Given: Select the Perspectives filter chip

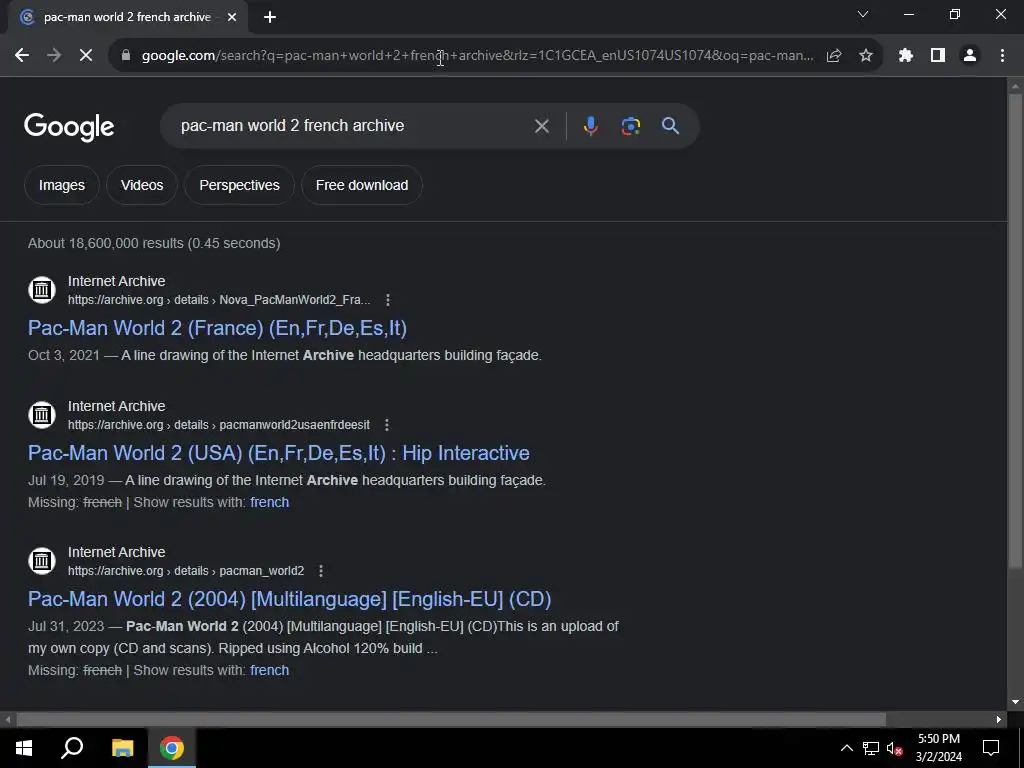Looking at the screenshot, I should point(239,185).
